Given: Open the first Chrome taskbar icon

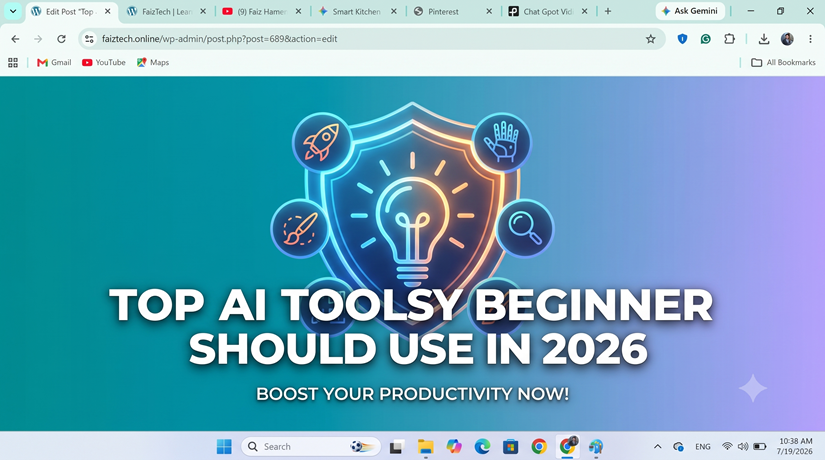Looking at the screenshot, I should 538,447.
